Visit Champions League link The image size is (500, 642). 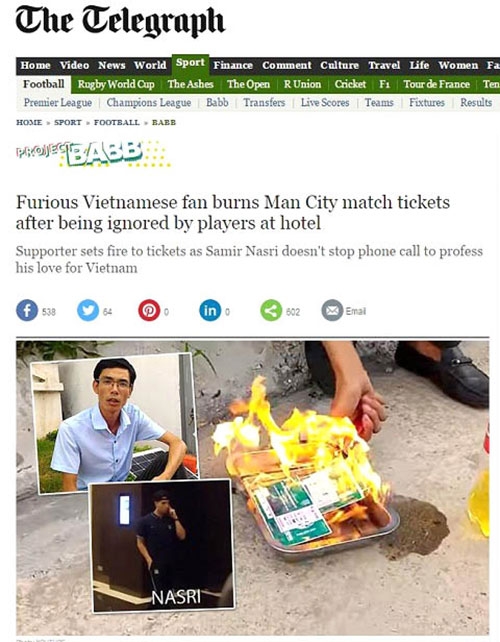click(149, 102)
